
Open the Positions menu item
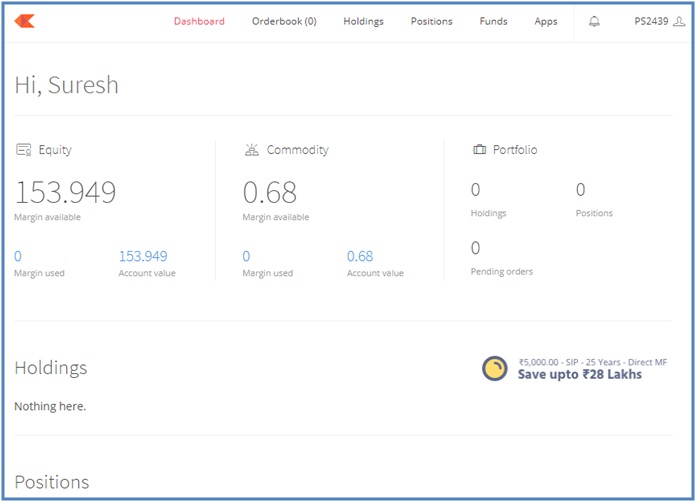[x=431, y=21]
